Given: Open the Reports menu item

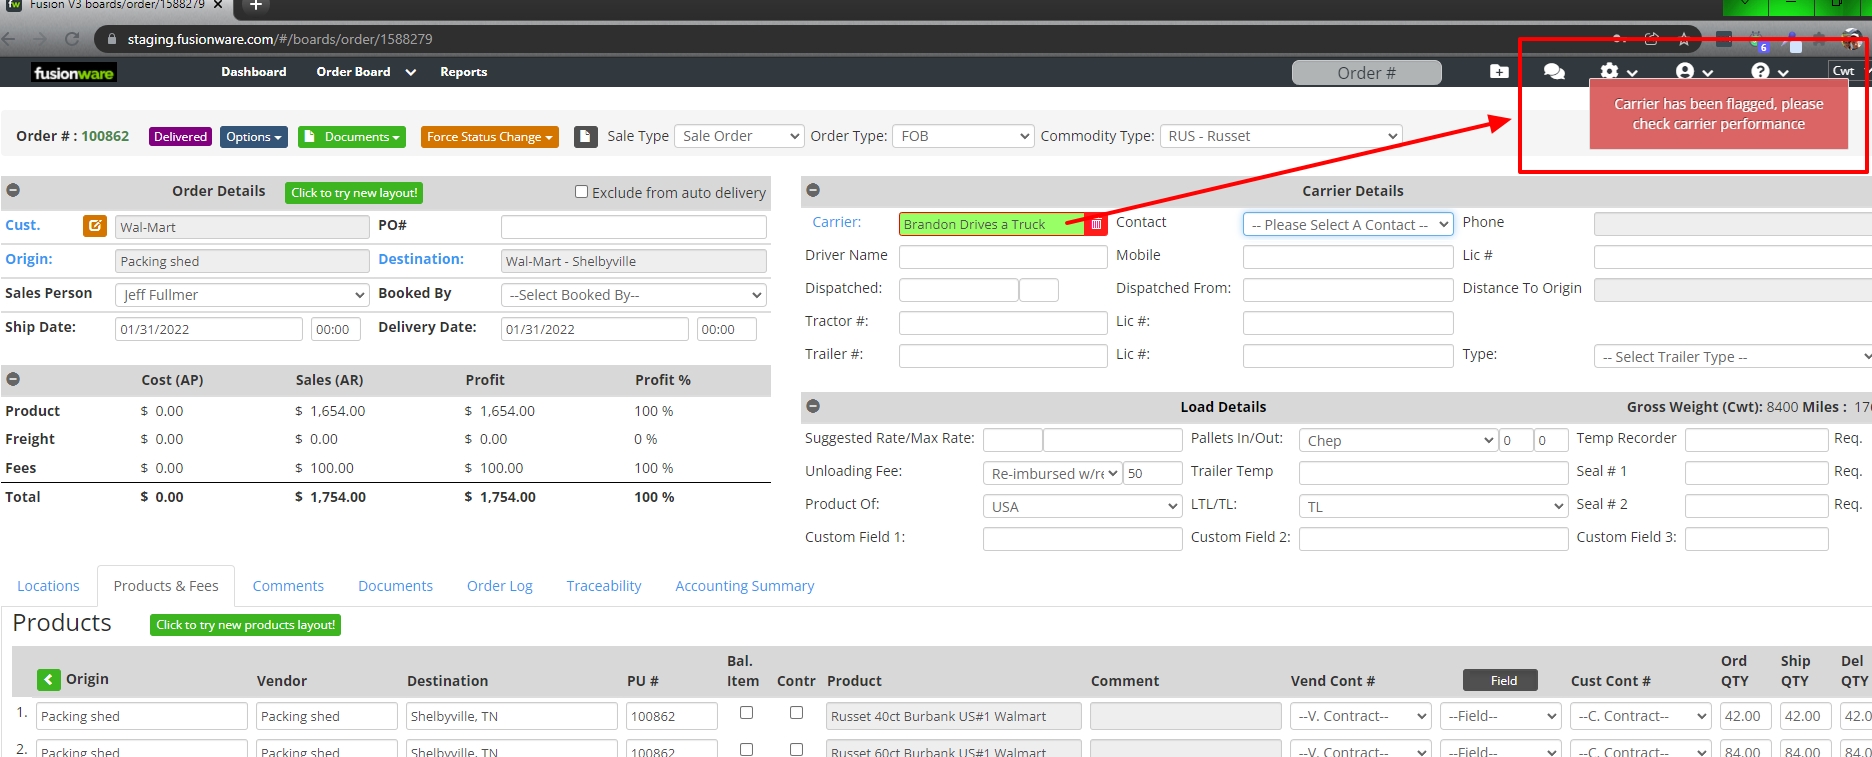Looking at the screenshot, I should 463,72.
